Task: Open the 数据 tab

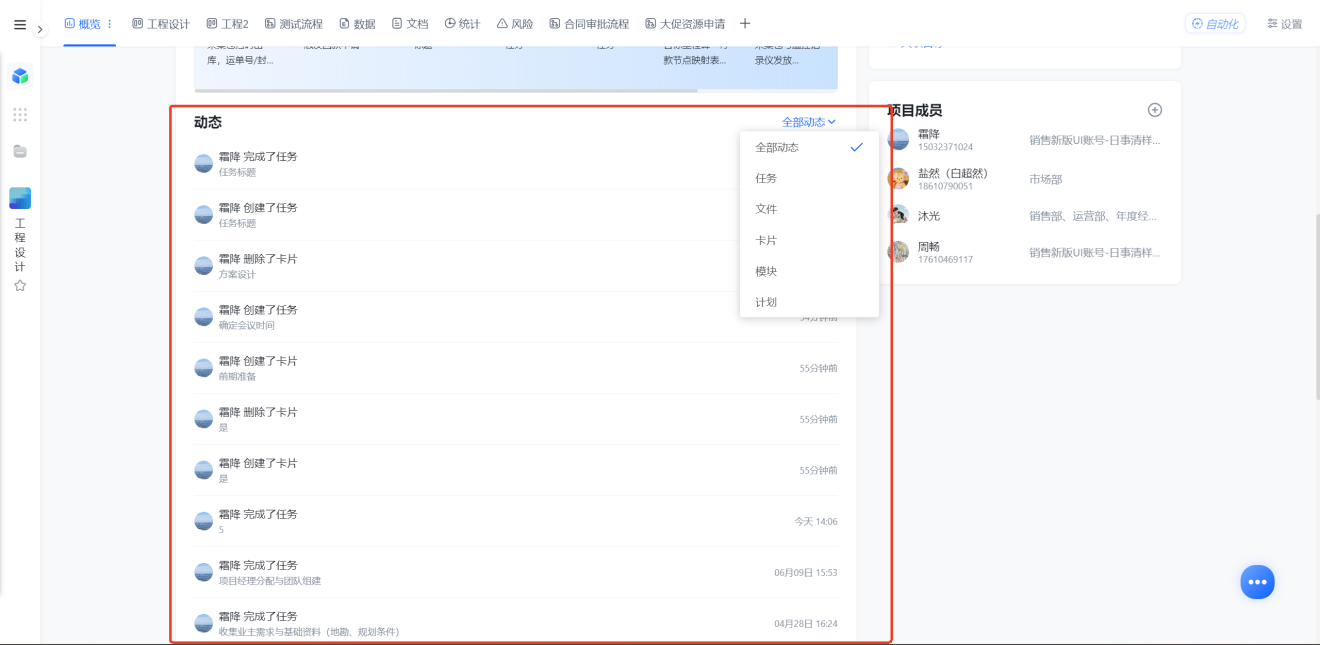Action: coord(358,24)
